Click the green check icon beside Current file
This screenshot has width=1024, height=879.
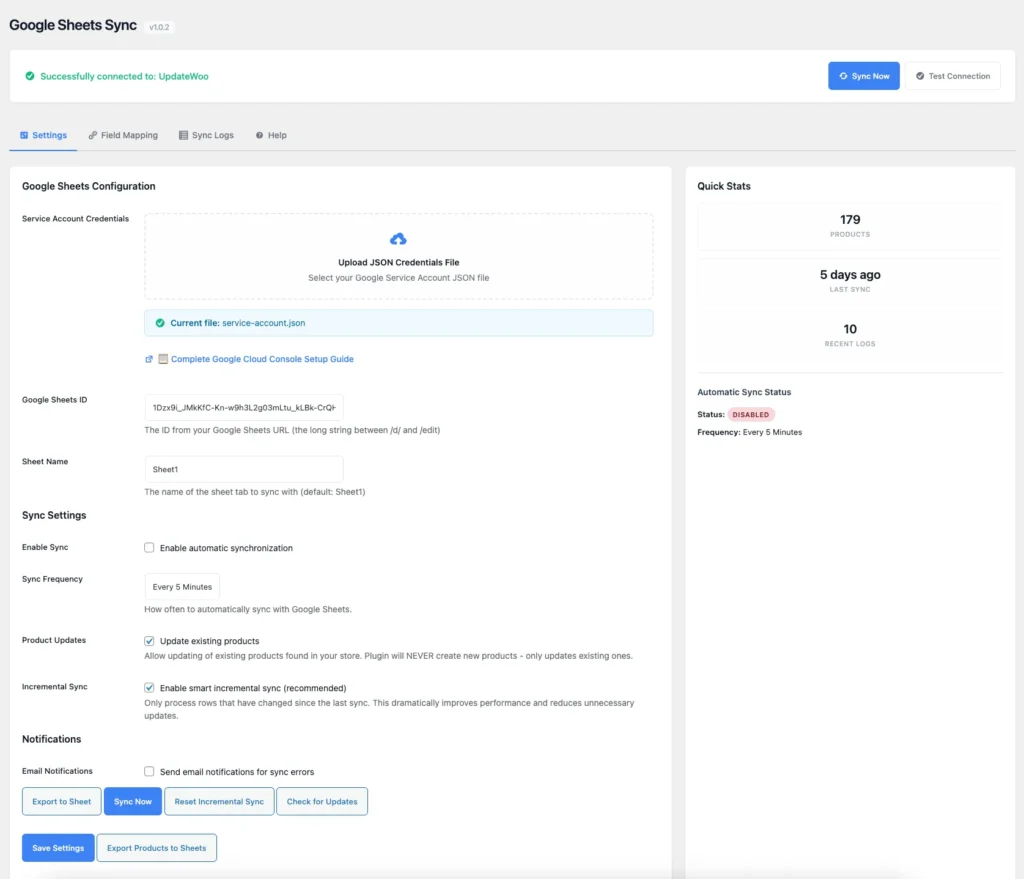click(x=160, y=323)
